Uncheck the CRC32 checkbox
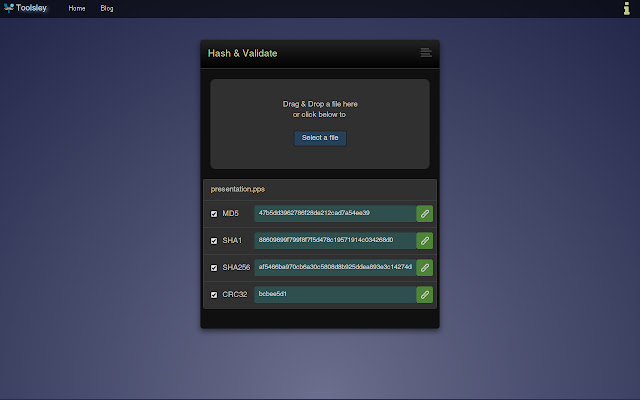 coord(214,295)
